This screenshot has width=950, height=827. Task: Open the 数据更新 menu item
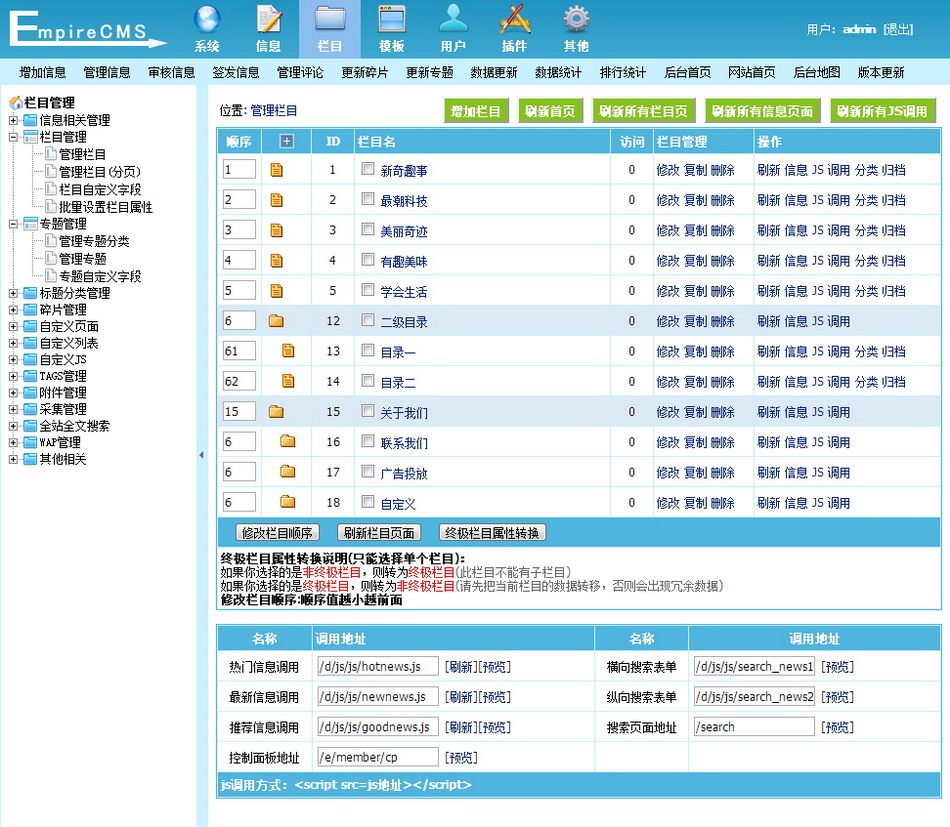[x=494, y=73]
